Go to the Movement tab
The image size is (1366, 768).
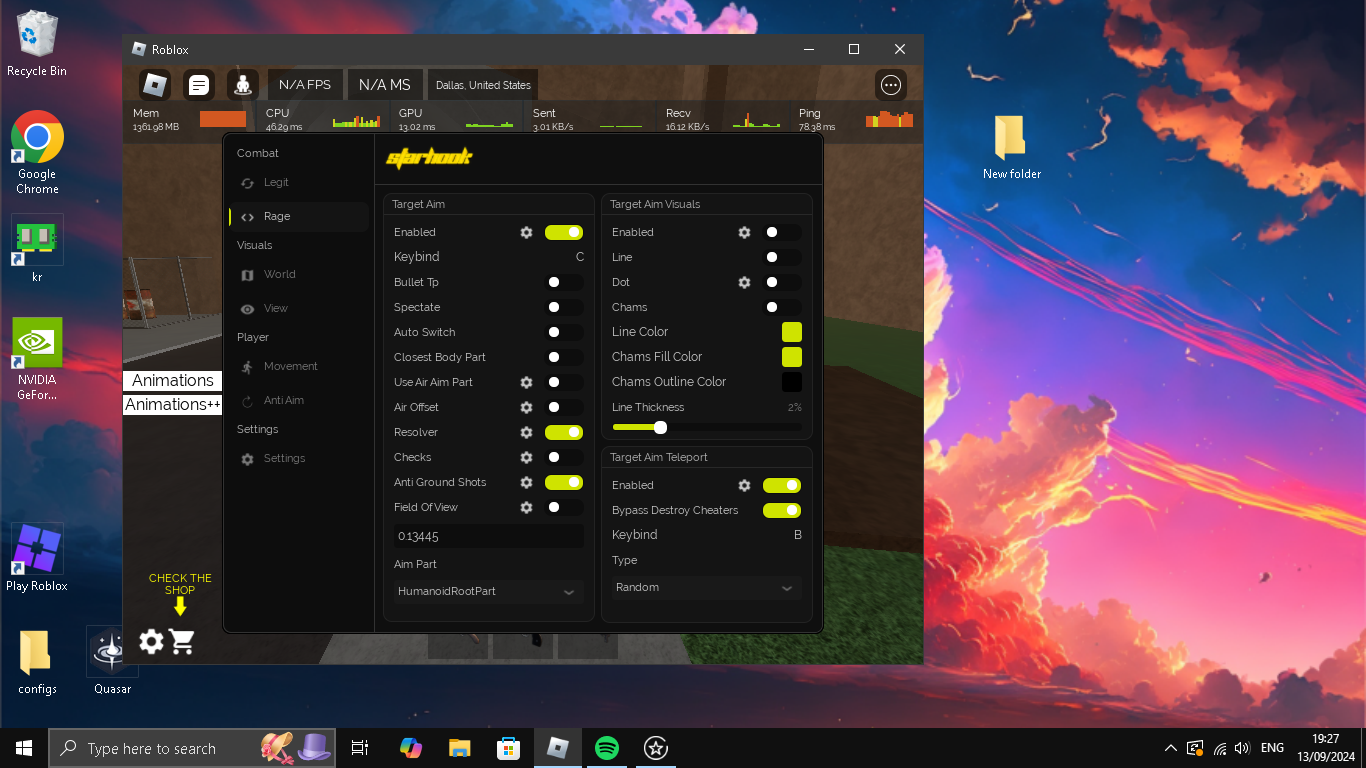click(x=298, y=367)
